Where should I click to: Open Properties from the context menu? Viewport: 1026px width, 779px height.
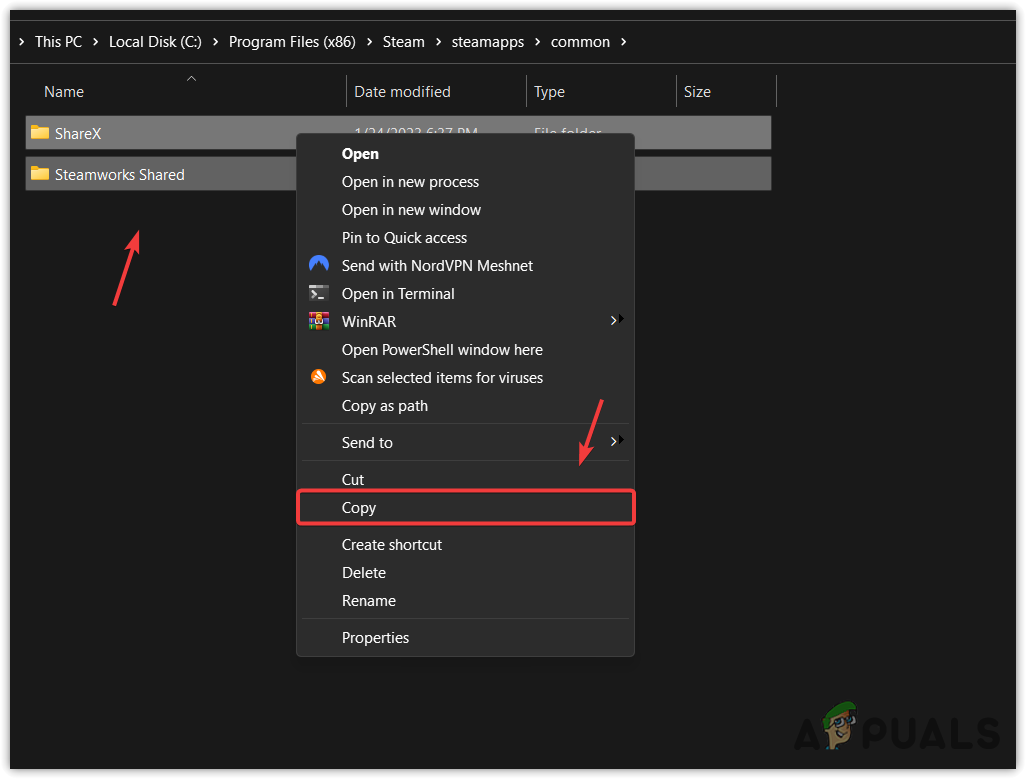[x=375, y=637]
